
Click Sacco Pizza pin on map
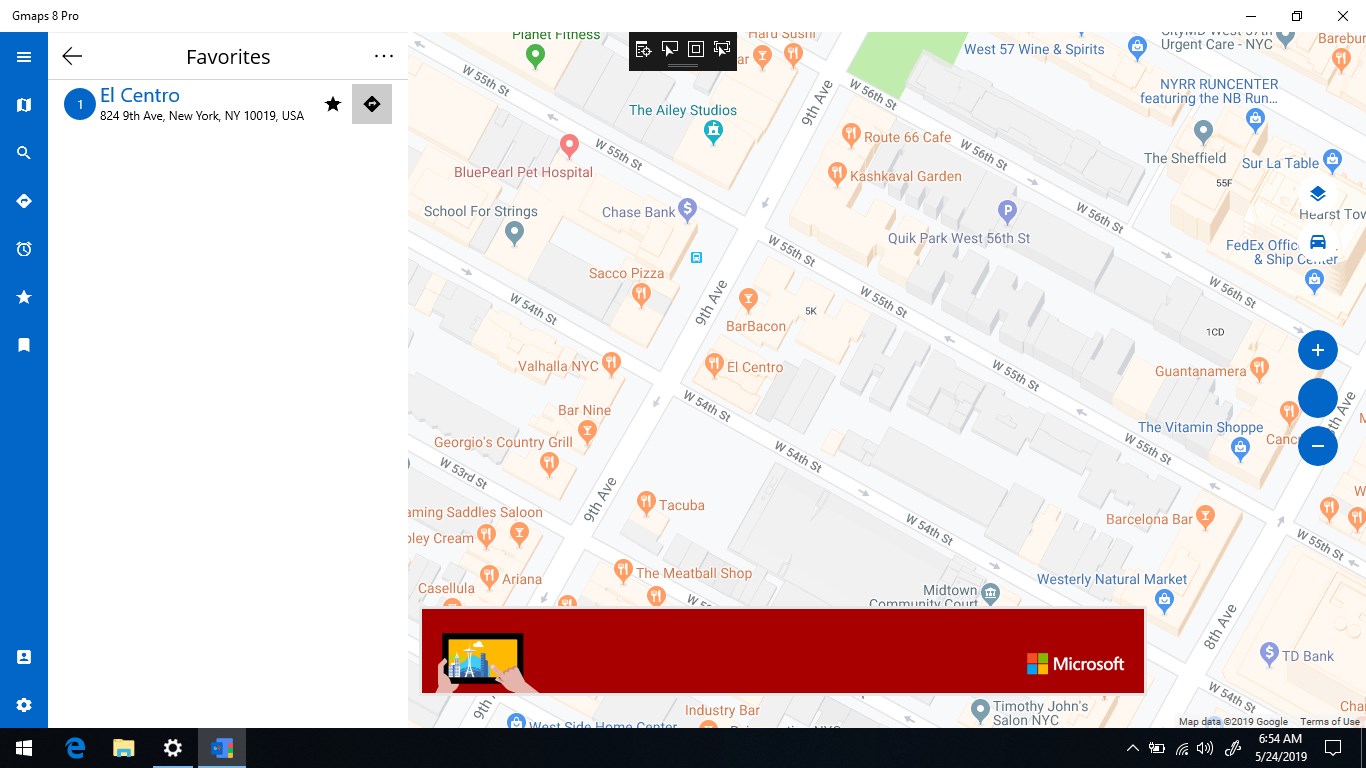click(x=642, y=294)
